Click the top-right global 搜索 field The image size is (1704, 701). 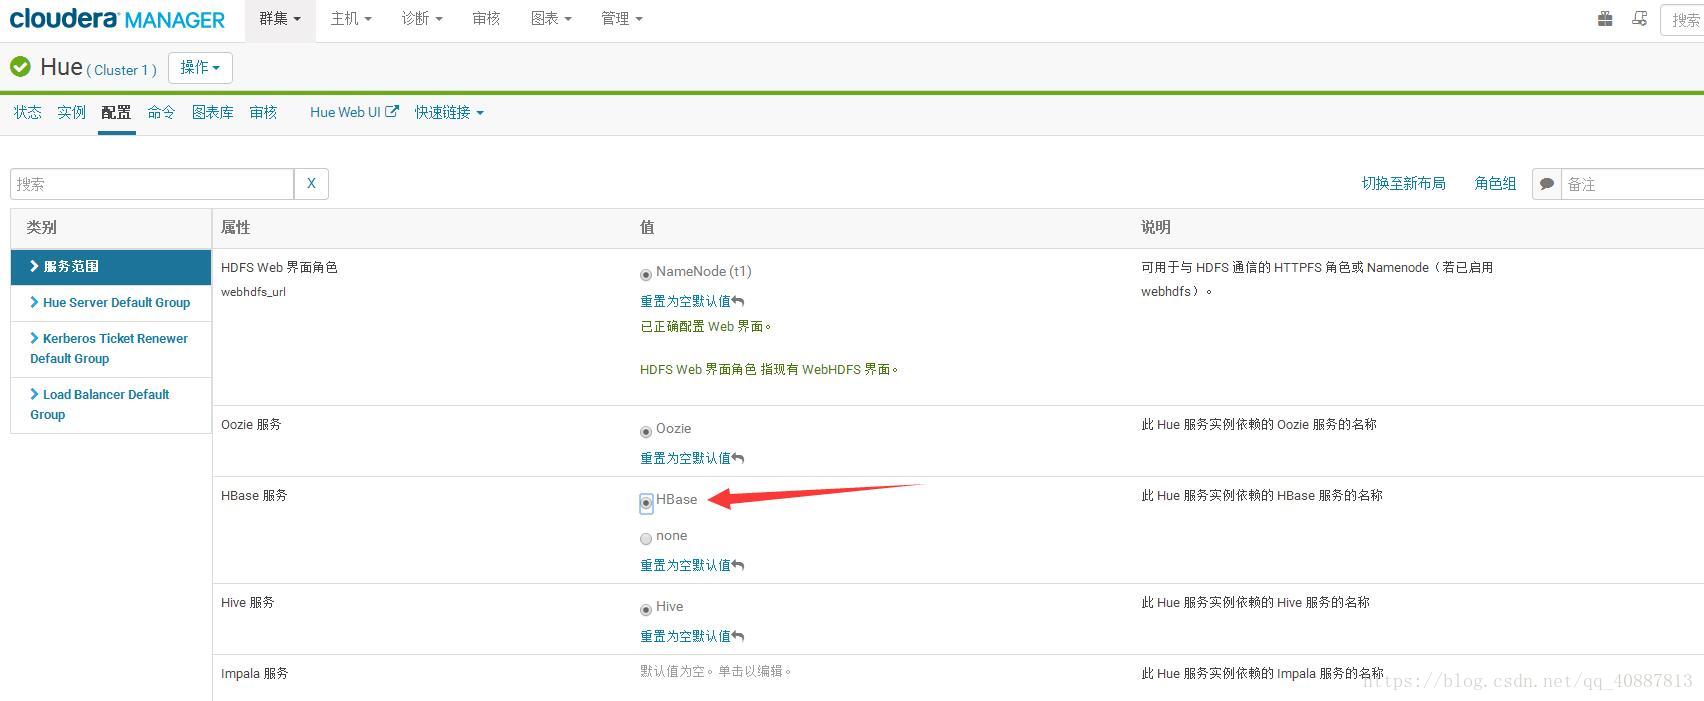click(1683, 20)
